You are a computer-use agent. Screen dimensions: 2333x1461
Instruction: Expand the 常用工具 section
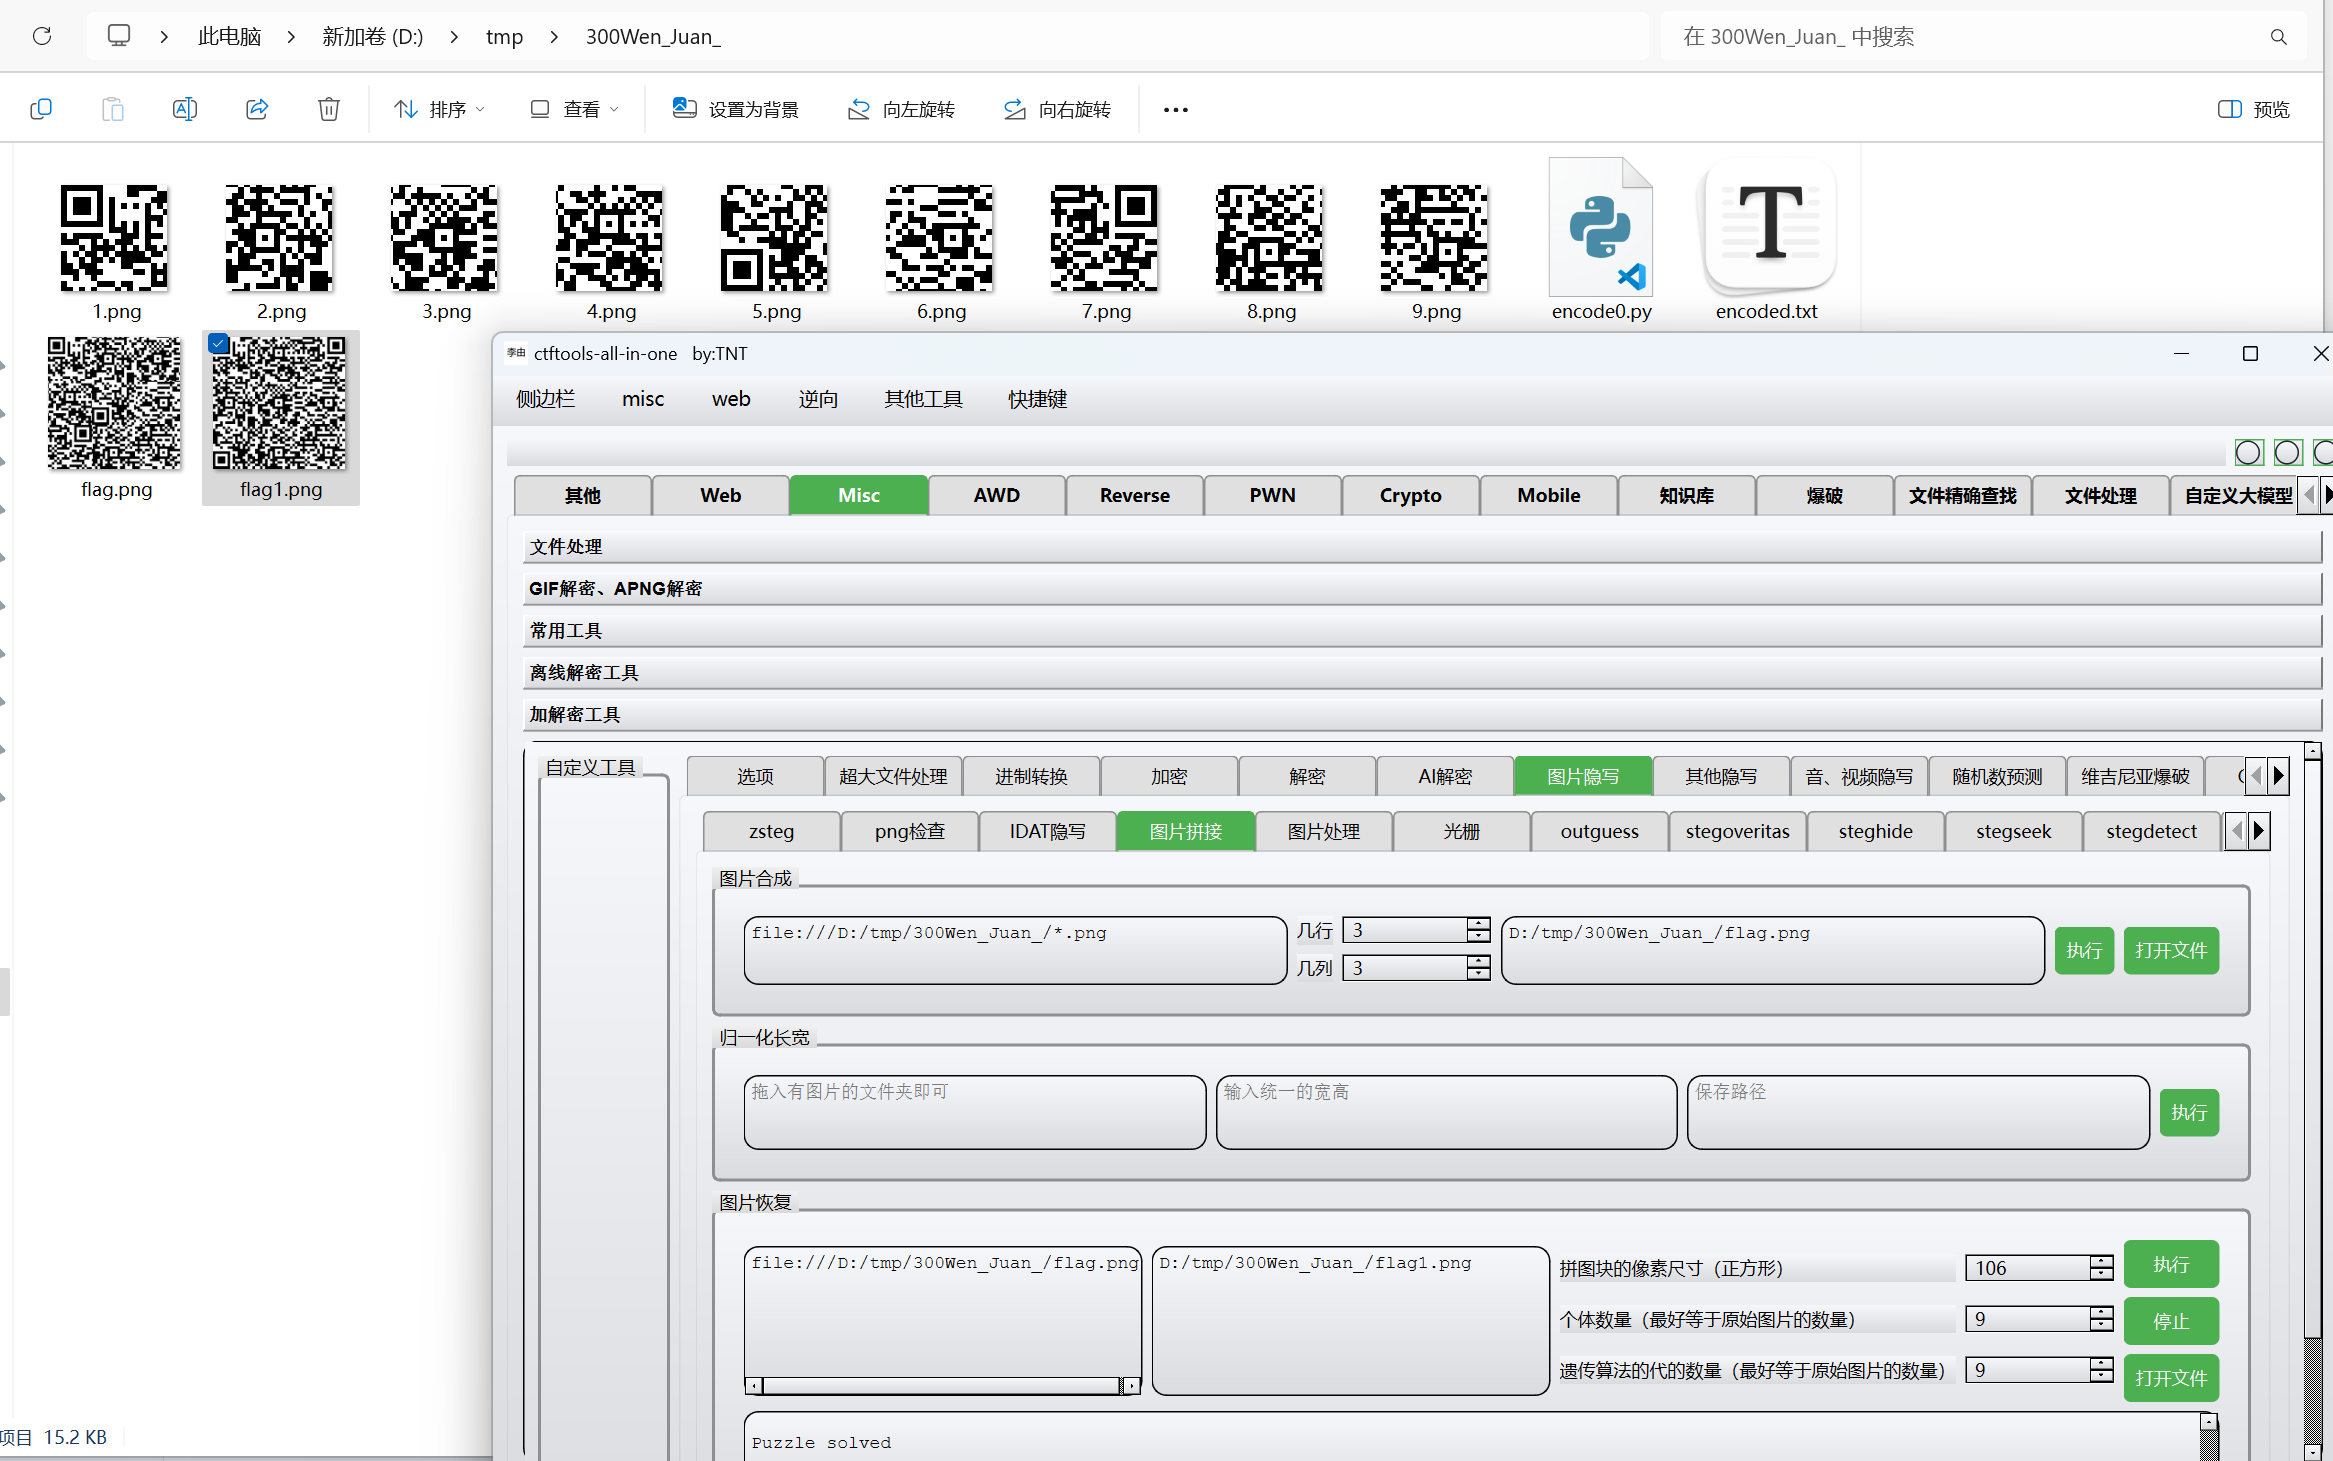pyautogui.click(x=1422, y=630)
